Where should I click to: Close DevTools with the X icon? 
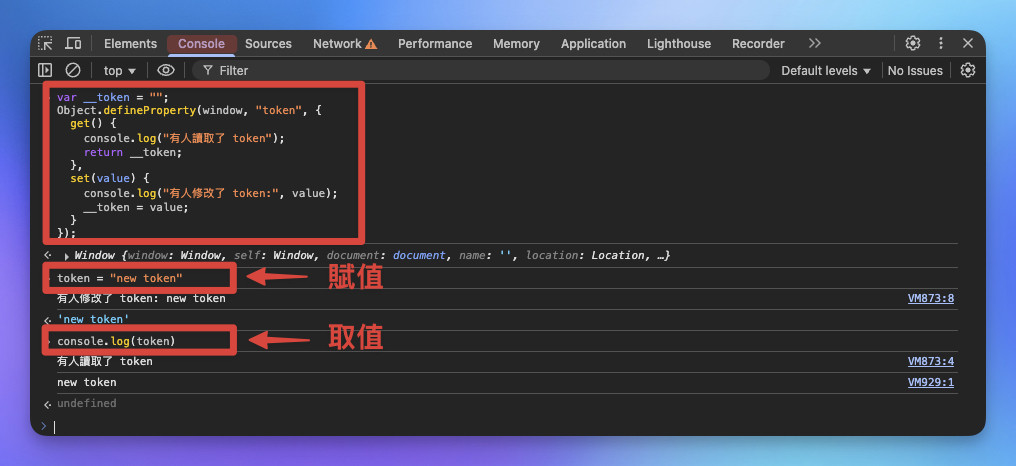coord(968,43)
